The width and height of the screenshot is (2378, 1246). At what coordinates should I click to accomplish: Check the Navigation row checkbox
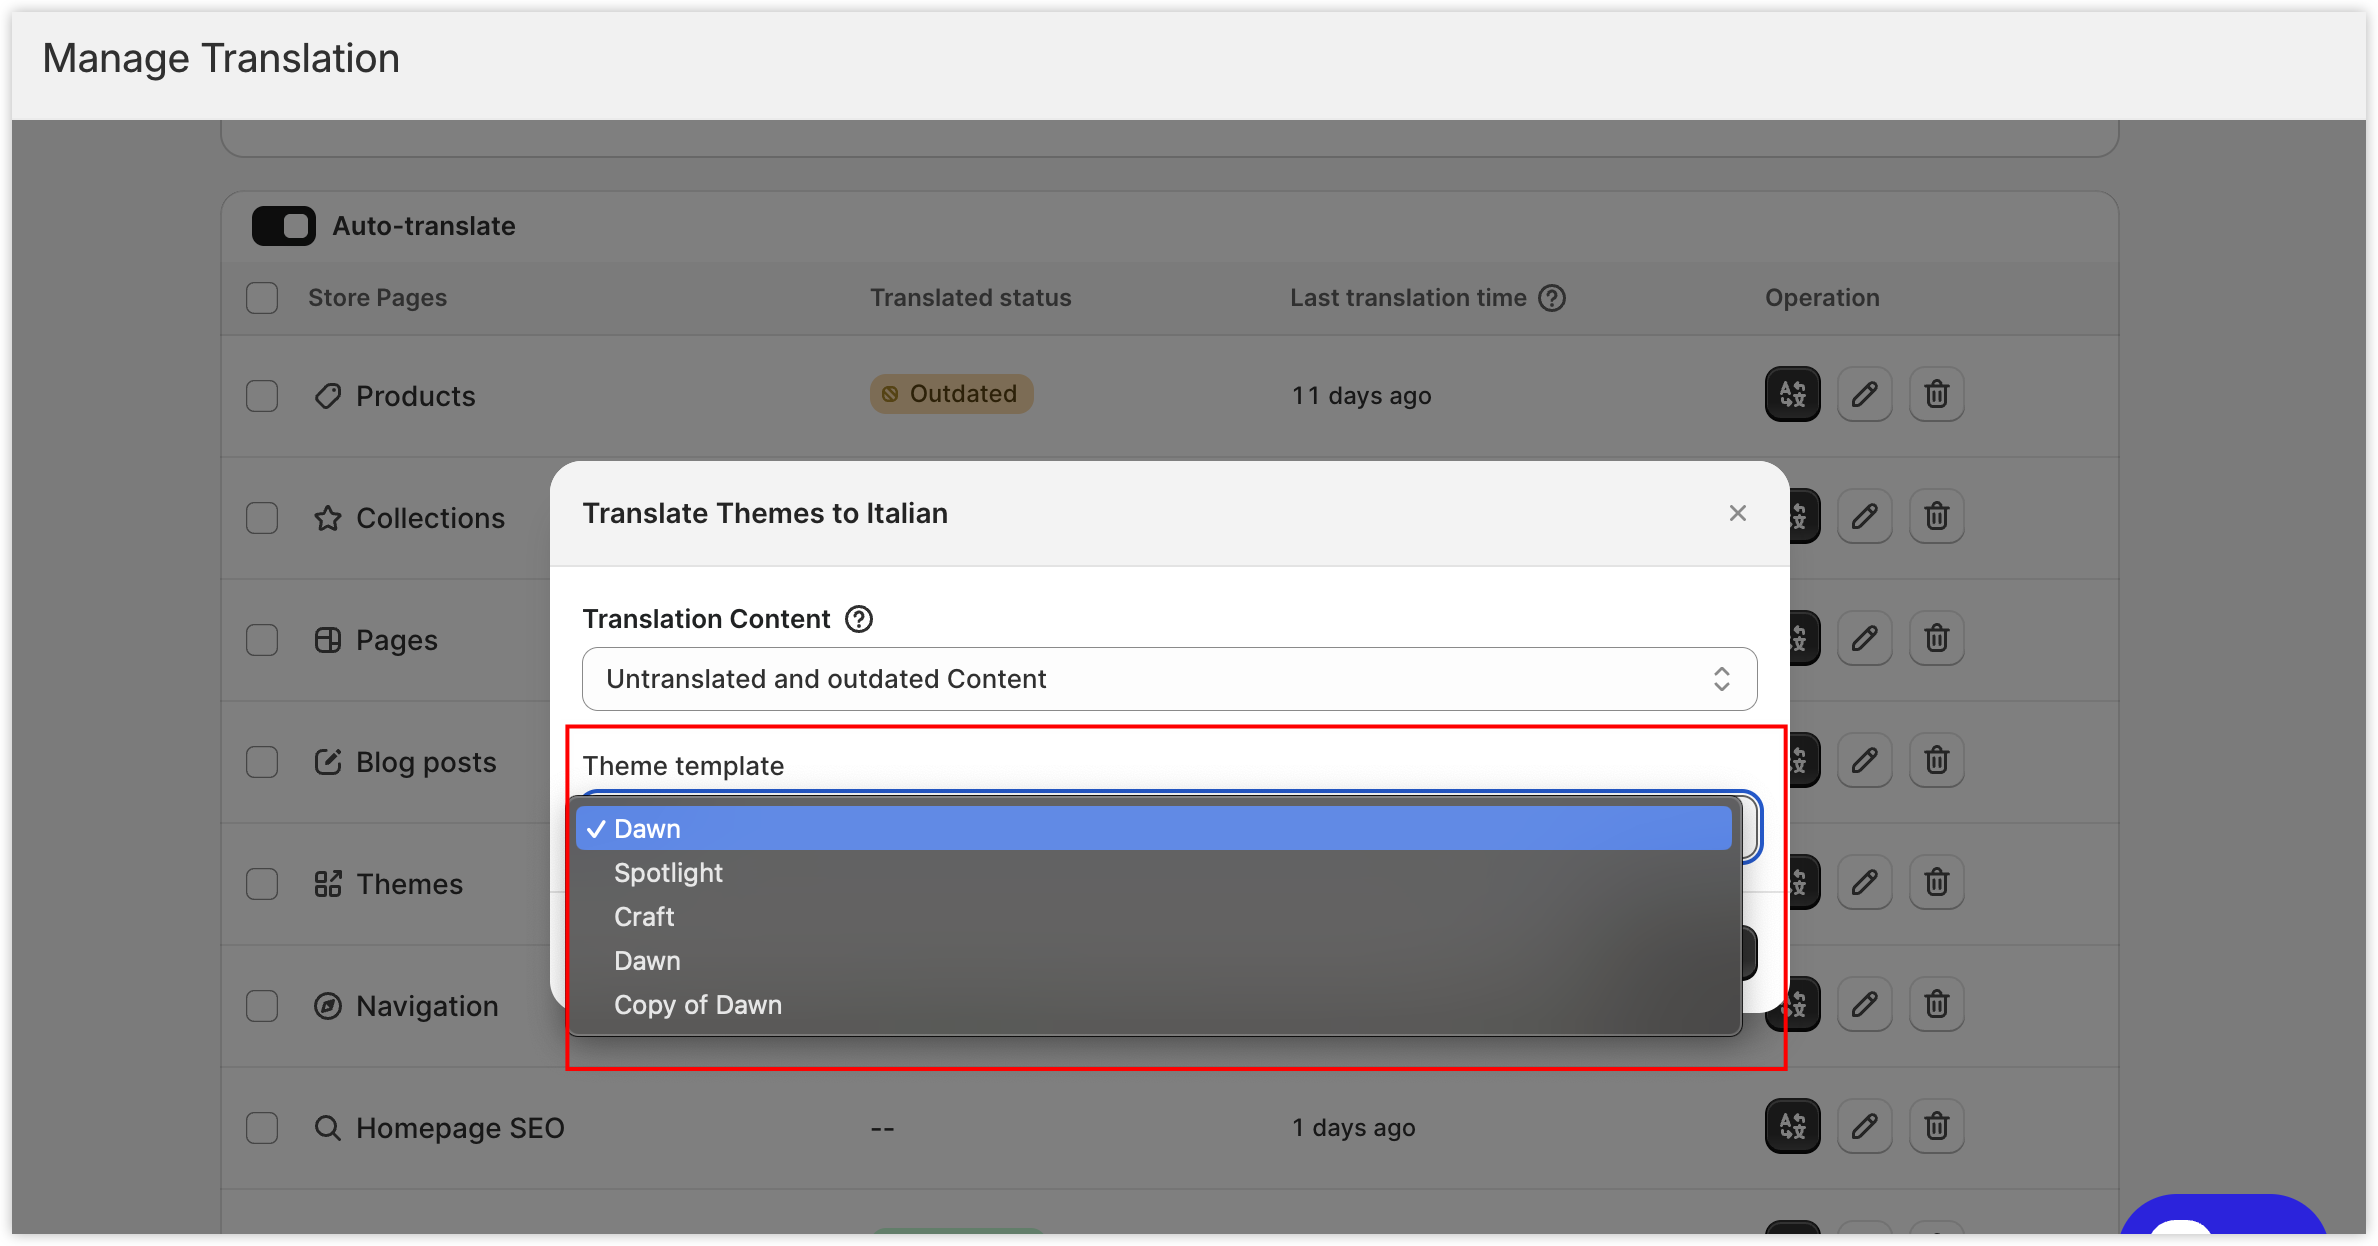click(x=262, y=1006)
